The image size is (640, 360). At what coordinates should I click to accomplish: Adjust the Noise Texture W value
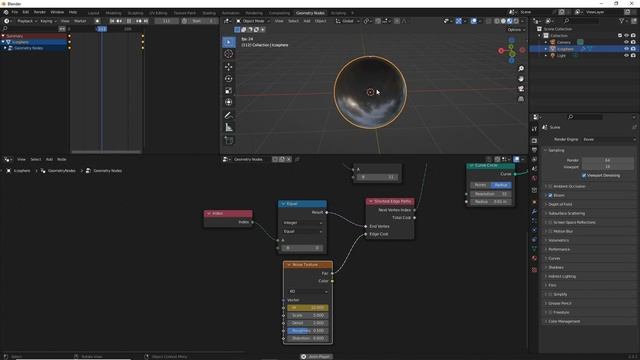(308, 307)
